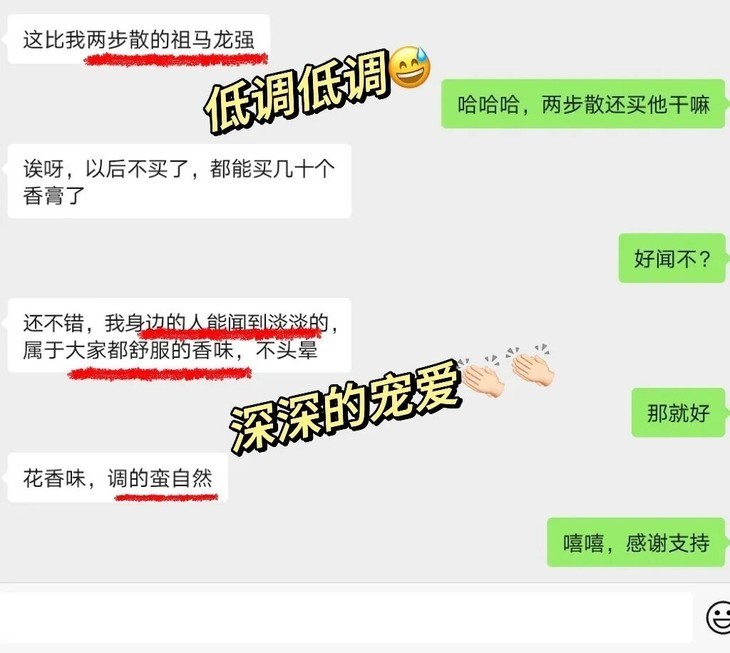Select the green bubble '那就好'

click(x=678, y=413)
